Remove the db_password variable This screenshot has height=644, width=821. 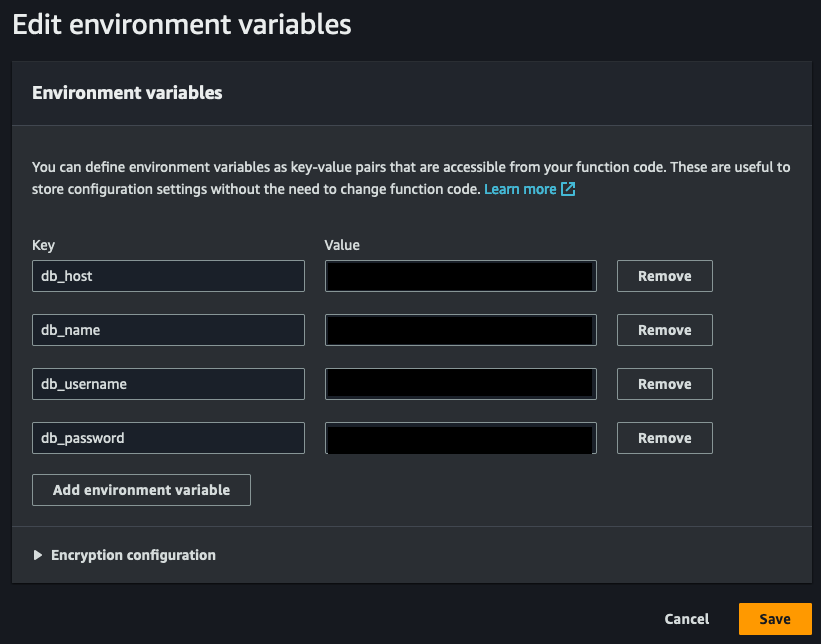click(664, 438)
